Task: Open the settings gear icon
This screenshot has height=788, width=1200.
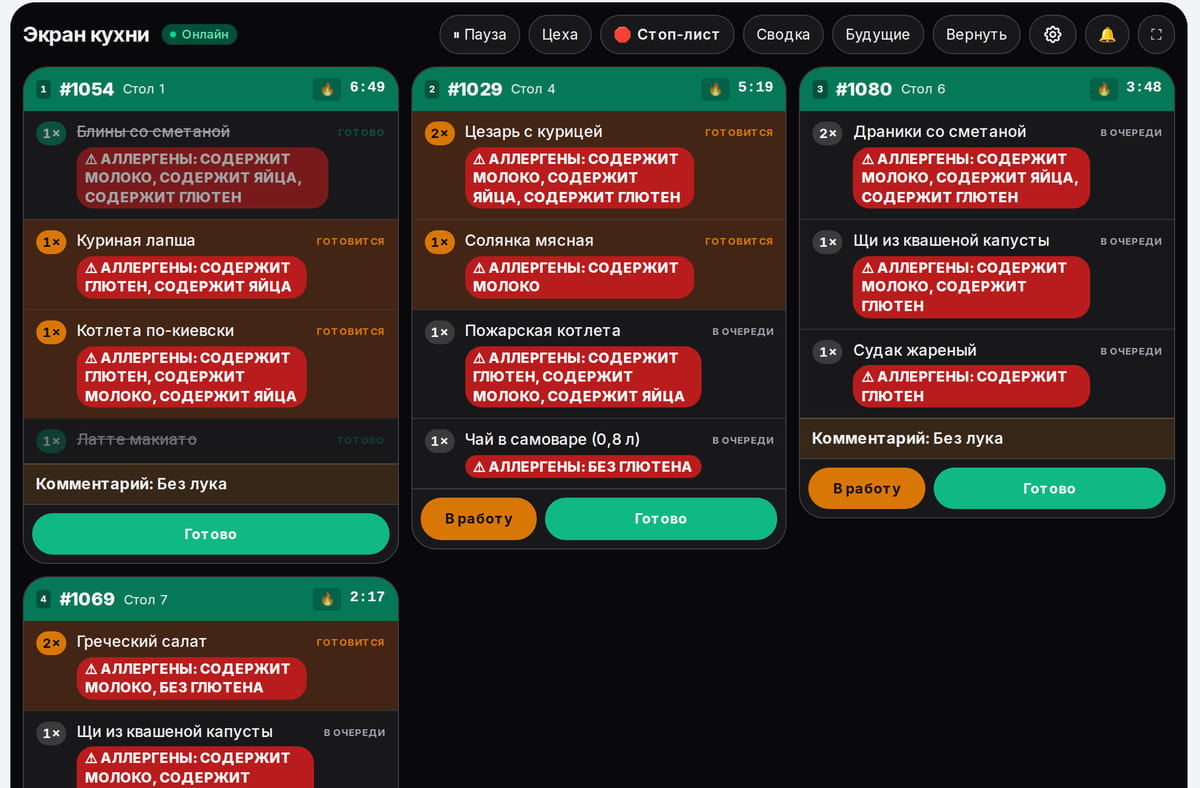Action: [x=1052, y=34]
